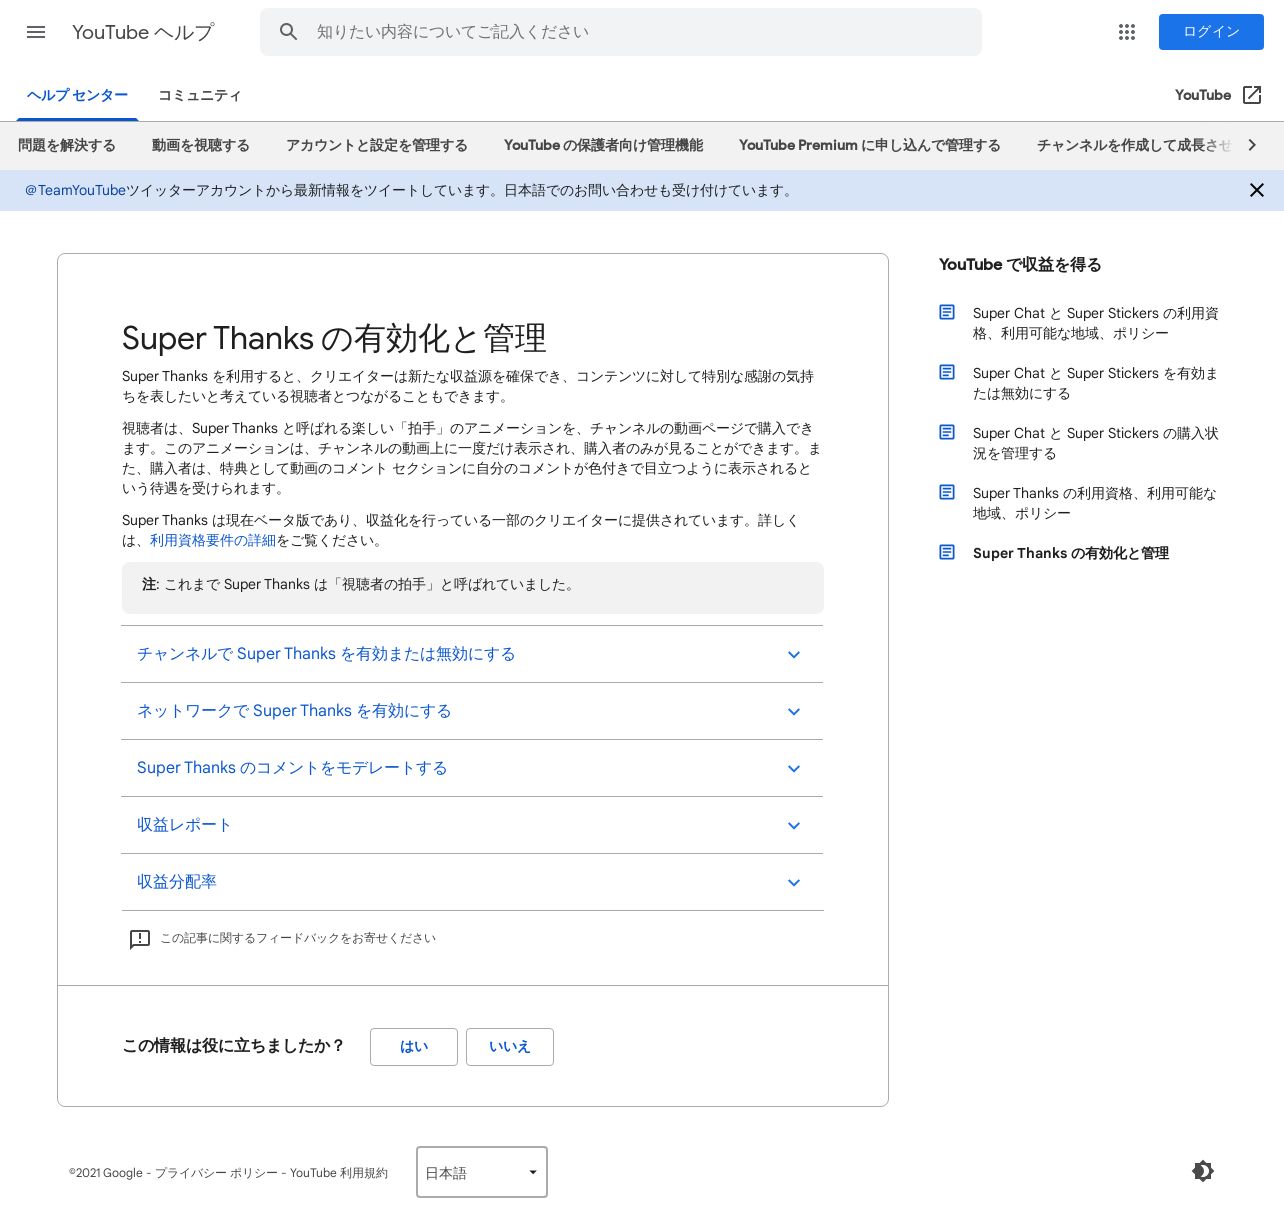Expand ネットワークで Super Thanks を有効にする section
The image size is (1284, 1211).
tap(472, 711)
